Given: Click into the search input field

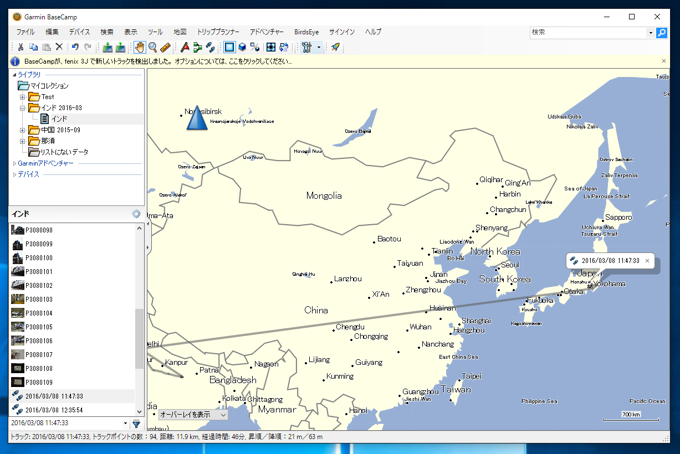Looking at the screenshot, I should (x=588, y=33).
